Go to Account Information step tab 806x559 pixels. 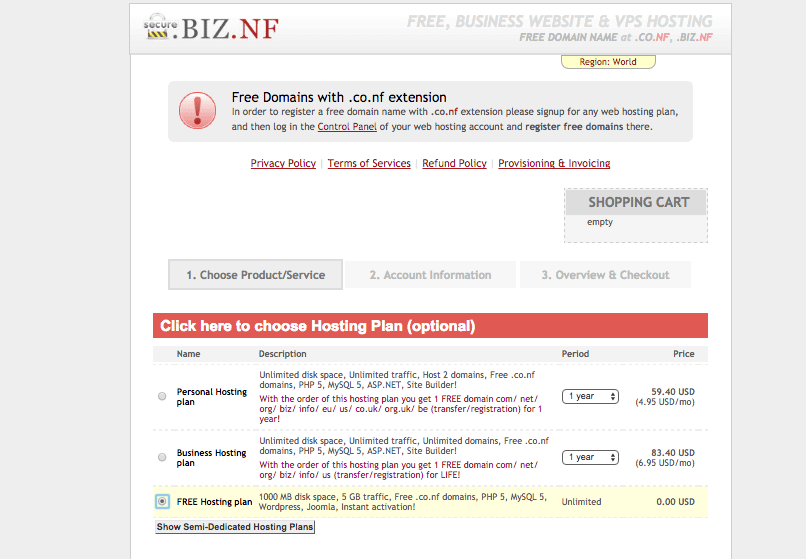tap(430, 275)
